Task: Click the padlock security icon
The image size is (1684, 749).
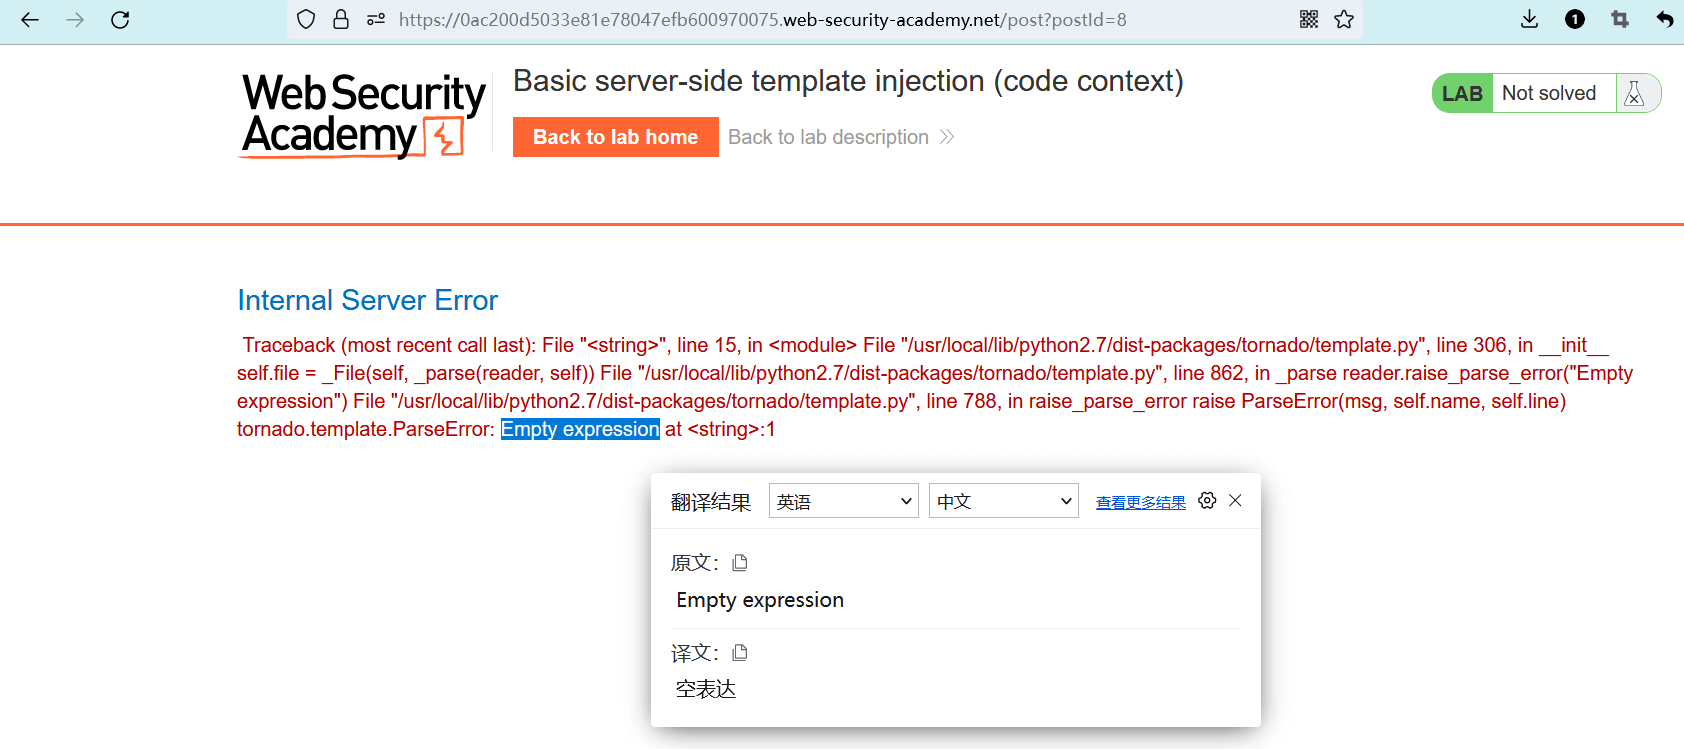Action: coord(341,20)
